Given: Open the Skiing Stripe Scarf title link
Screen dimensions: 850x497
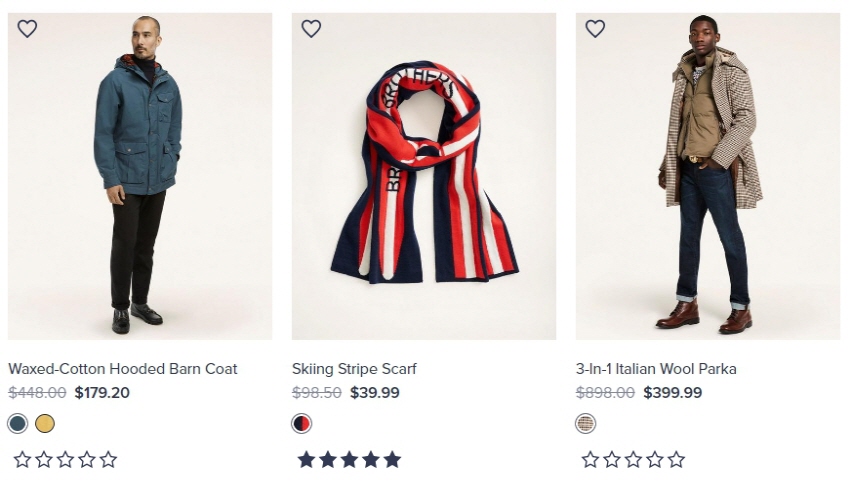Looking at the screenshot, I should [354, 369].
